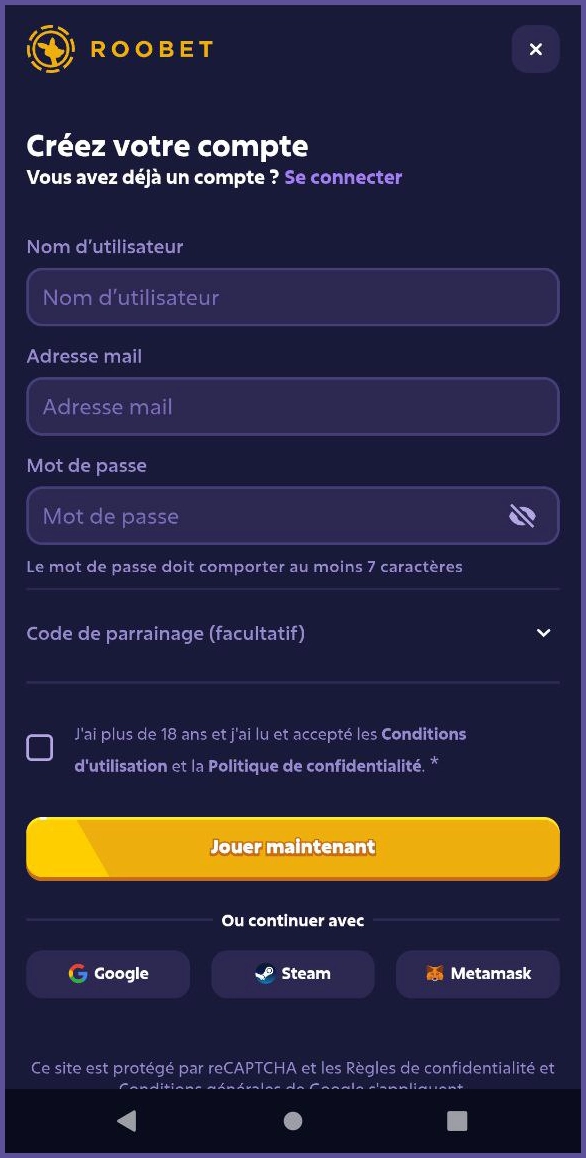This screenshot has height=1158, width=586.
Task: Enable the Conditions d'utilisation agreement box
Action: click(x=40, y=746)
